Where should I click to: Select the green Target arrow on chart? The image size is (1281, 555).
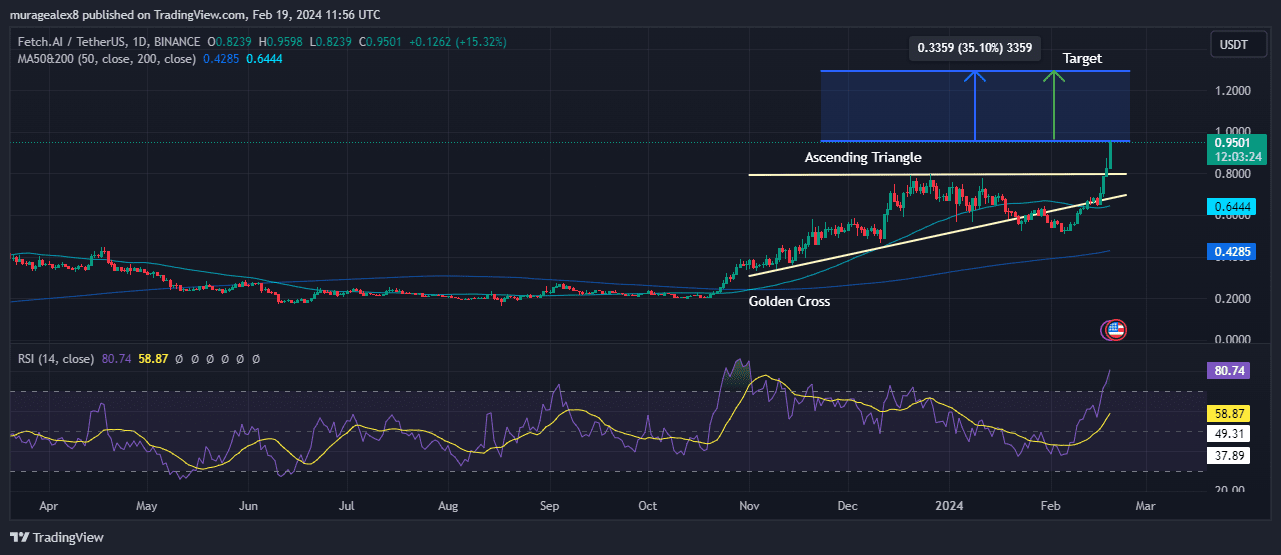[1052, 105]
